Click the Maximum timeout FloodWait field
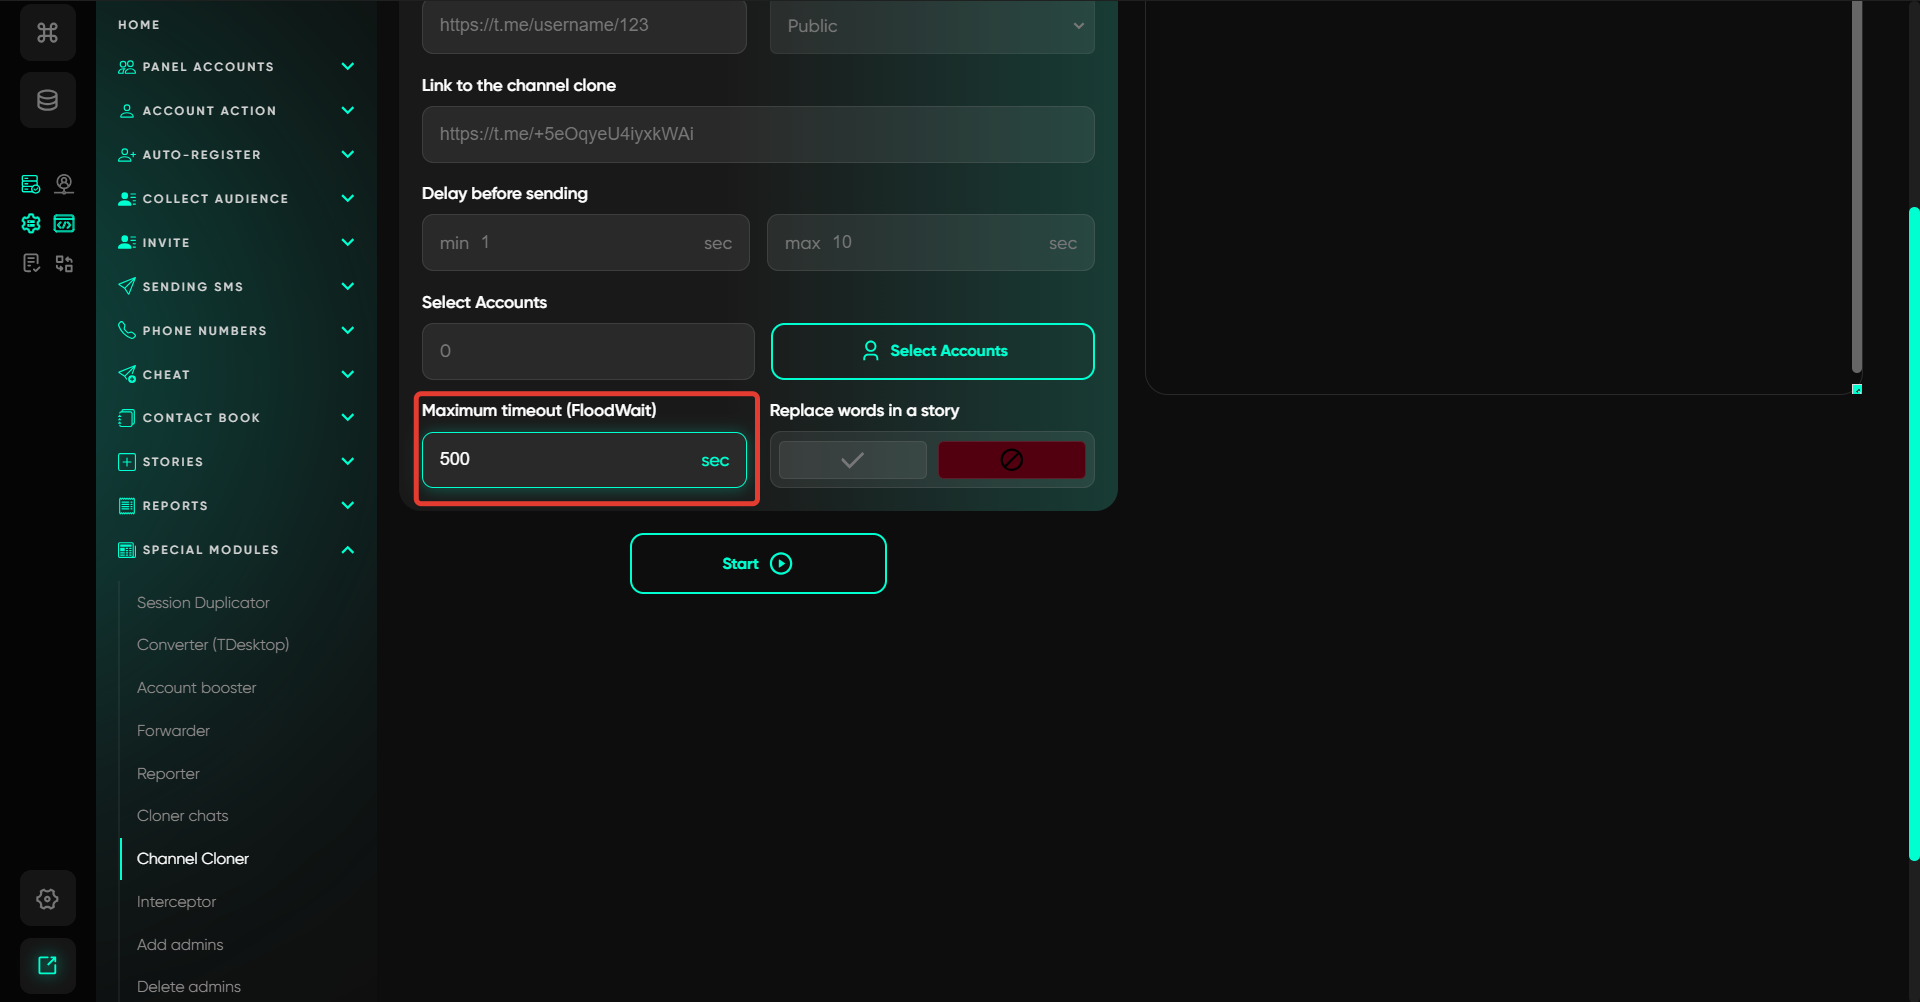Image resolution: width=1920 pixels, height=1002 pixels. [x=565, y=460]
